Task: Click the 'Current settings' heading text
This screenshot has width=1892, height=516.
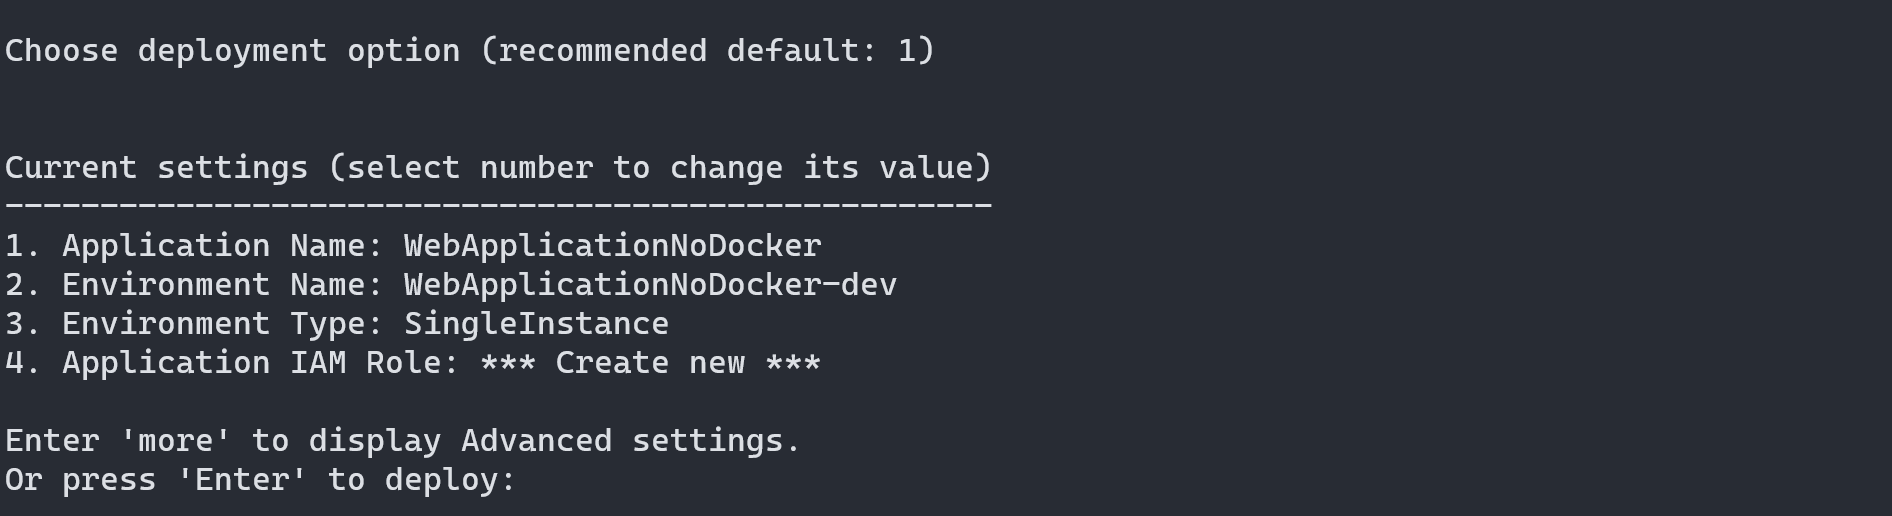Action: pos(157,167)
